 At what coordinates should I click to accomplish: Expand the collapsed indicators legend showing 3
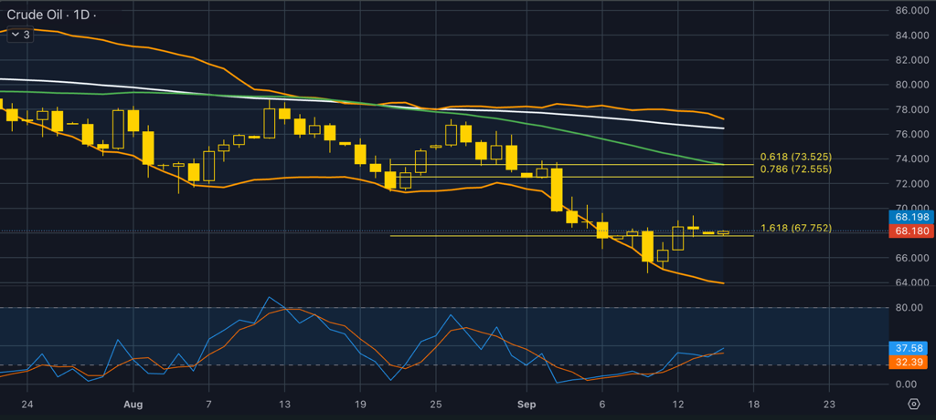(20, 35)
